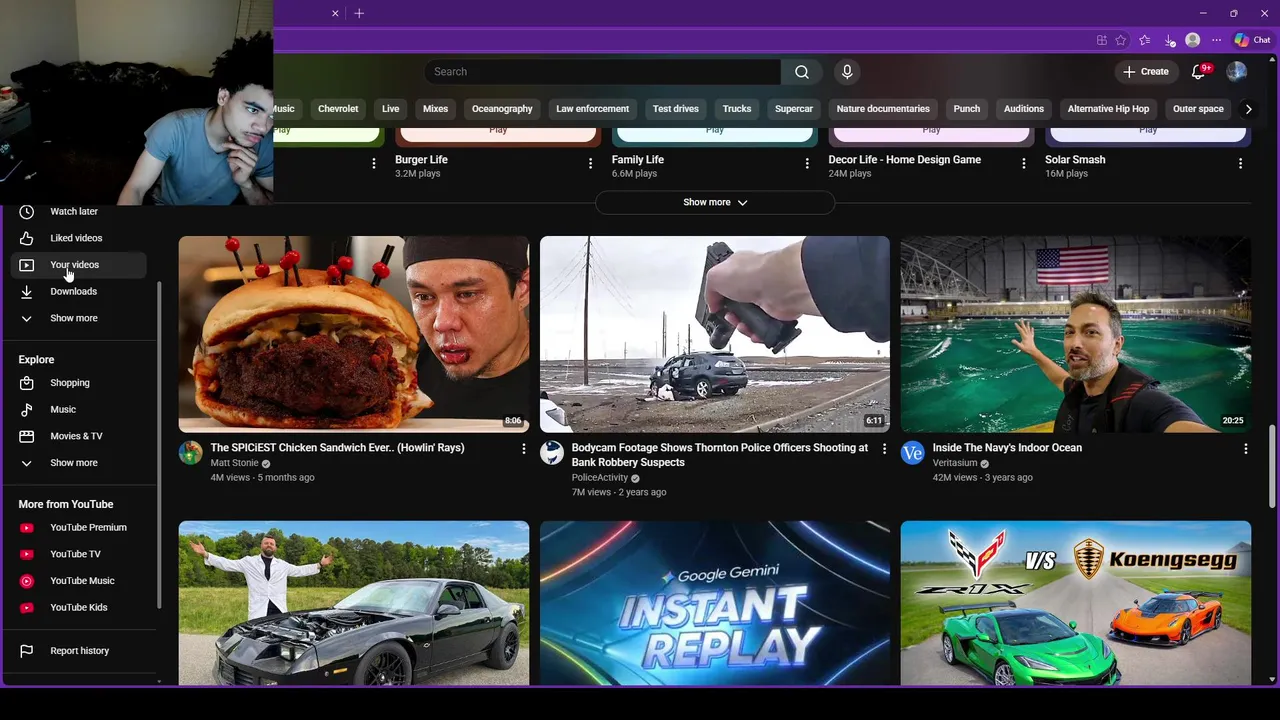Open options menu for Decor Life game
The image size is (1280, 720).
point(1023,163)
